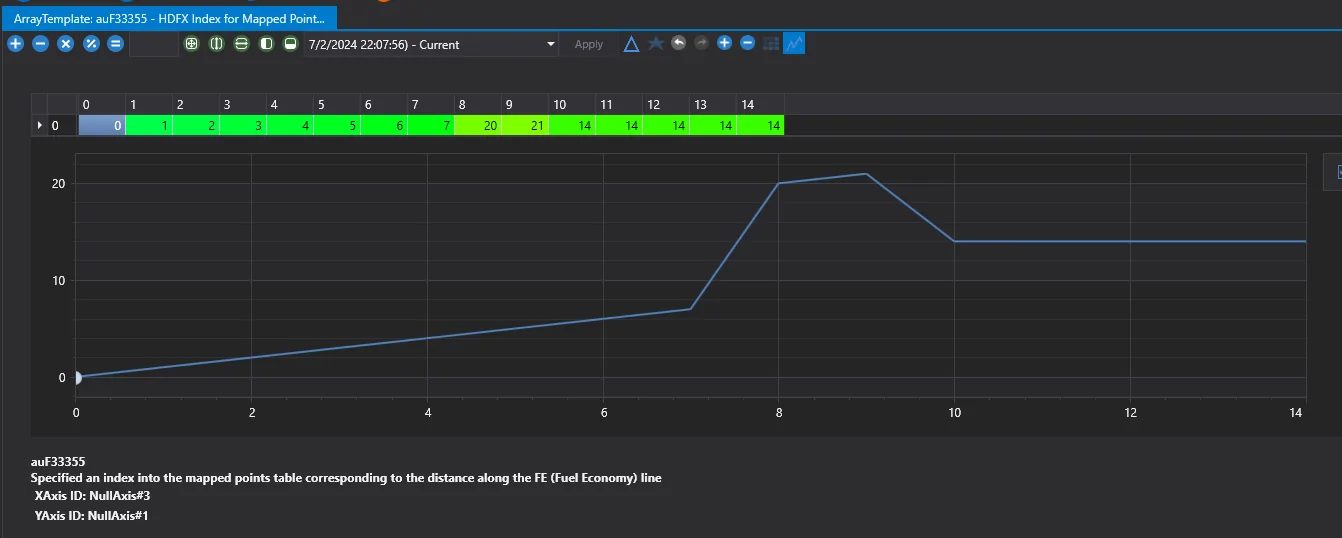Select cell with value 0 in column 0
This screenshot has width=1342, height=538.
click(x=102, y=125)
